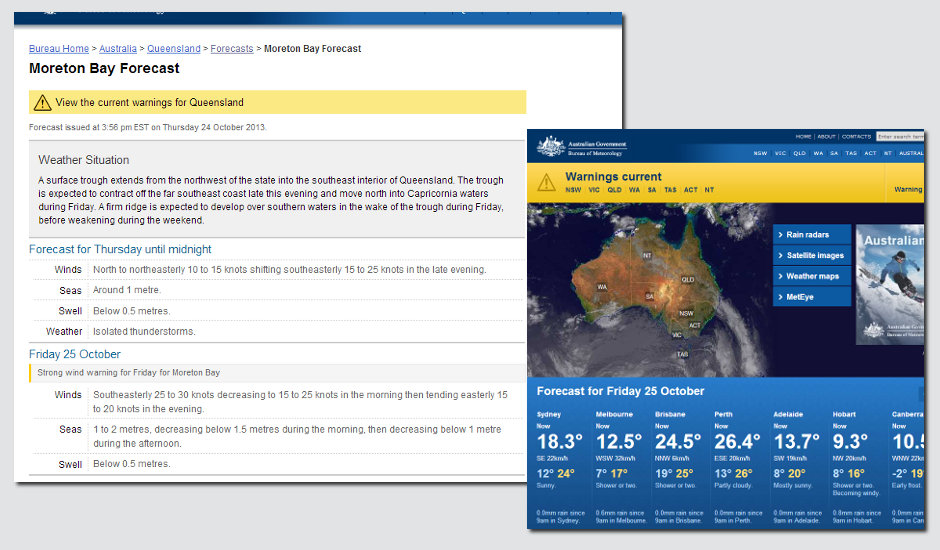The width and height of the screenshot is (940, 550).
Task: Go to HOME in the Bureau header
Action: point(803,137)
